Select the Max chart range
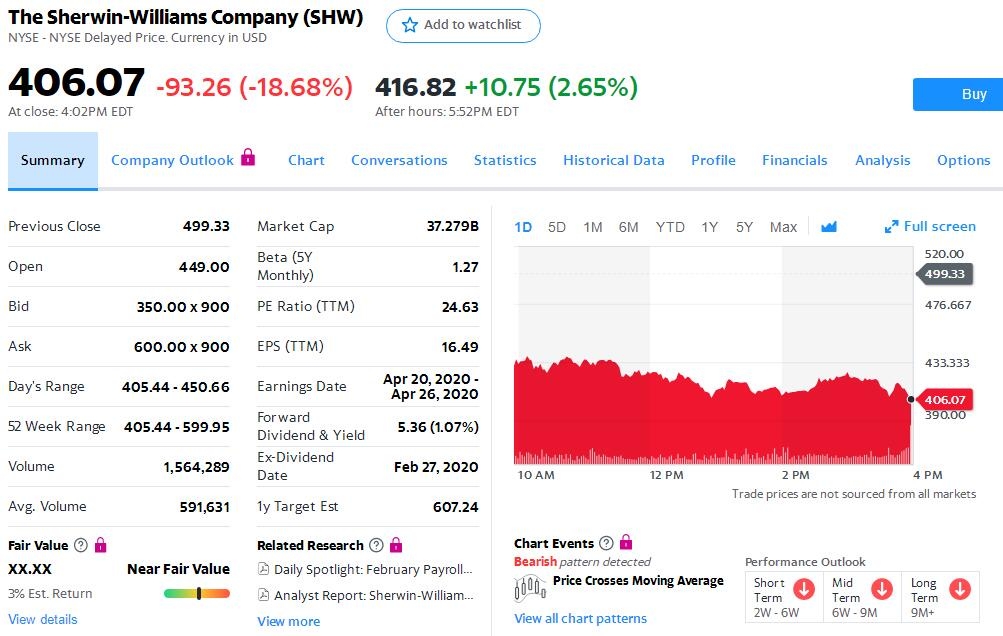1003x636 pixels. 783,227
